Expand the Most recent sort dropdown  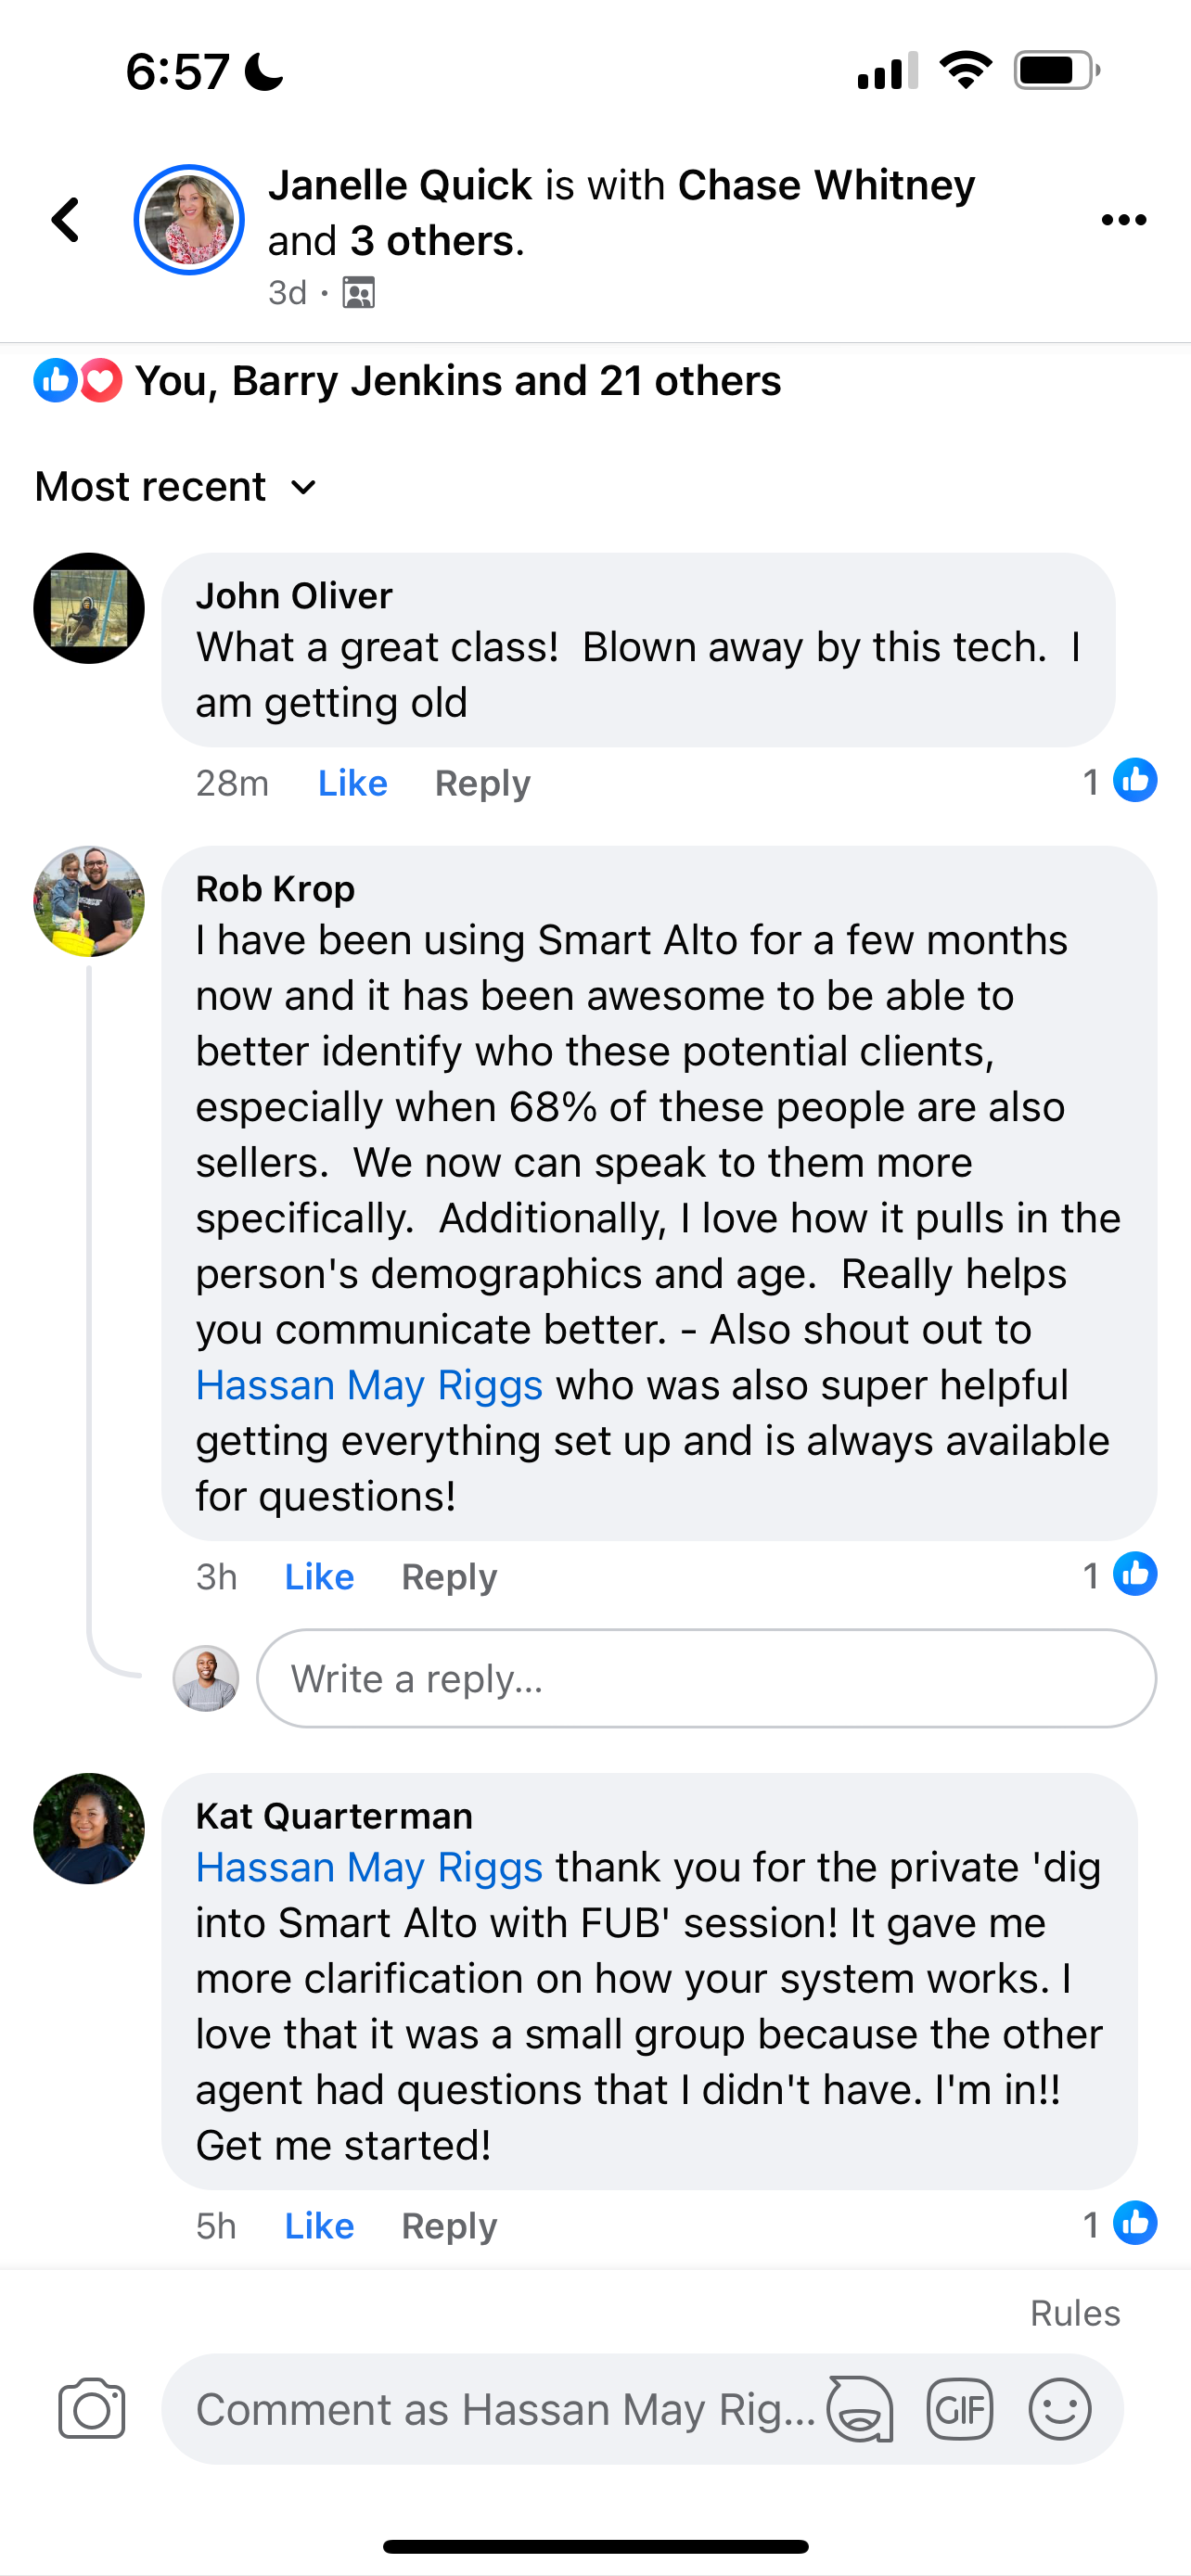click(x=176, y=487)
